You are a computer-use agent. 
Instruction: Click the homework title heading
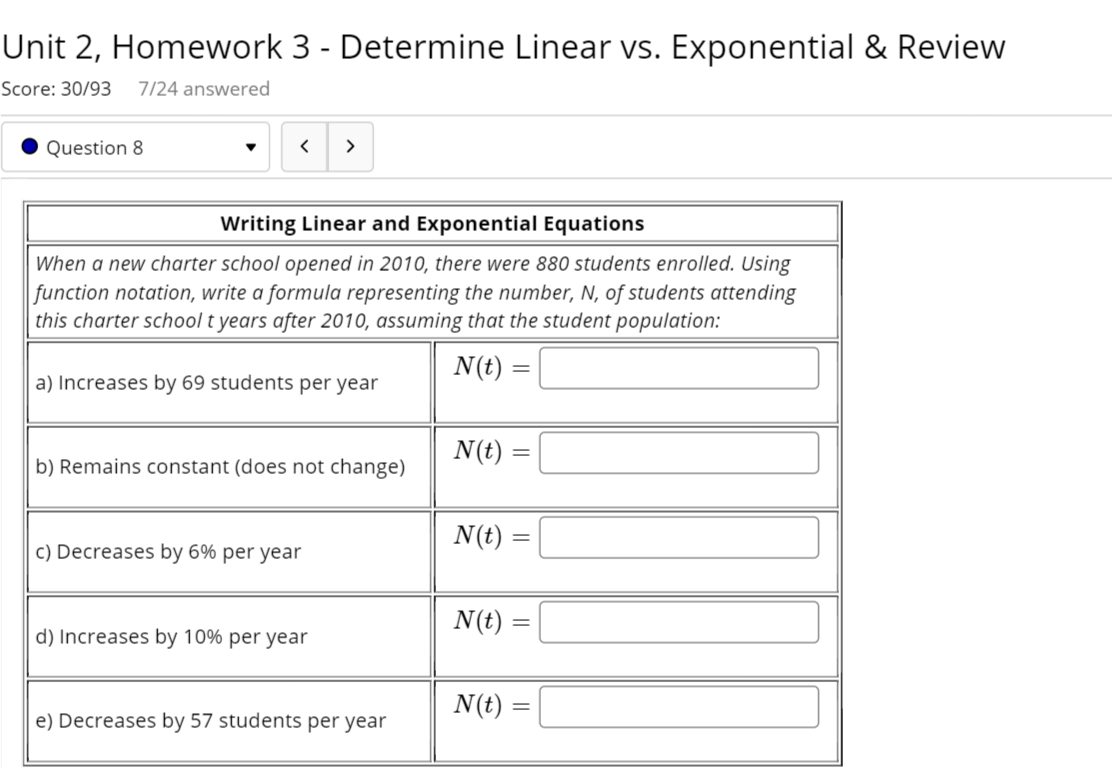coord(503,45)
